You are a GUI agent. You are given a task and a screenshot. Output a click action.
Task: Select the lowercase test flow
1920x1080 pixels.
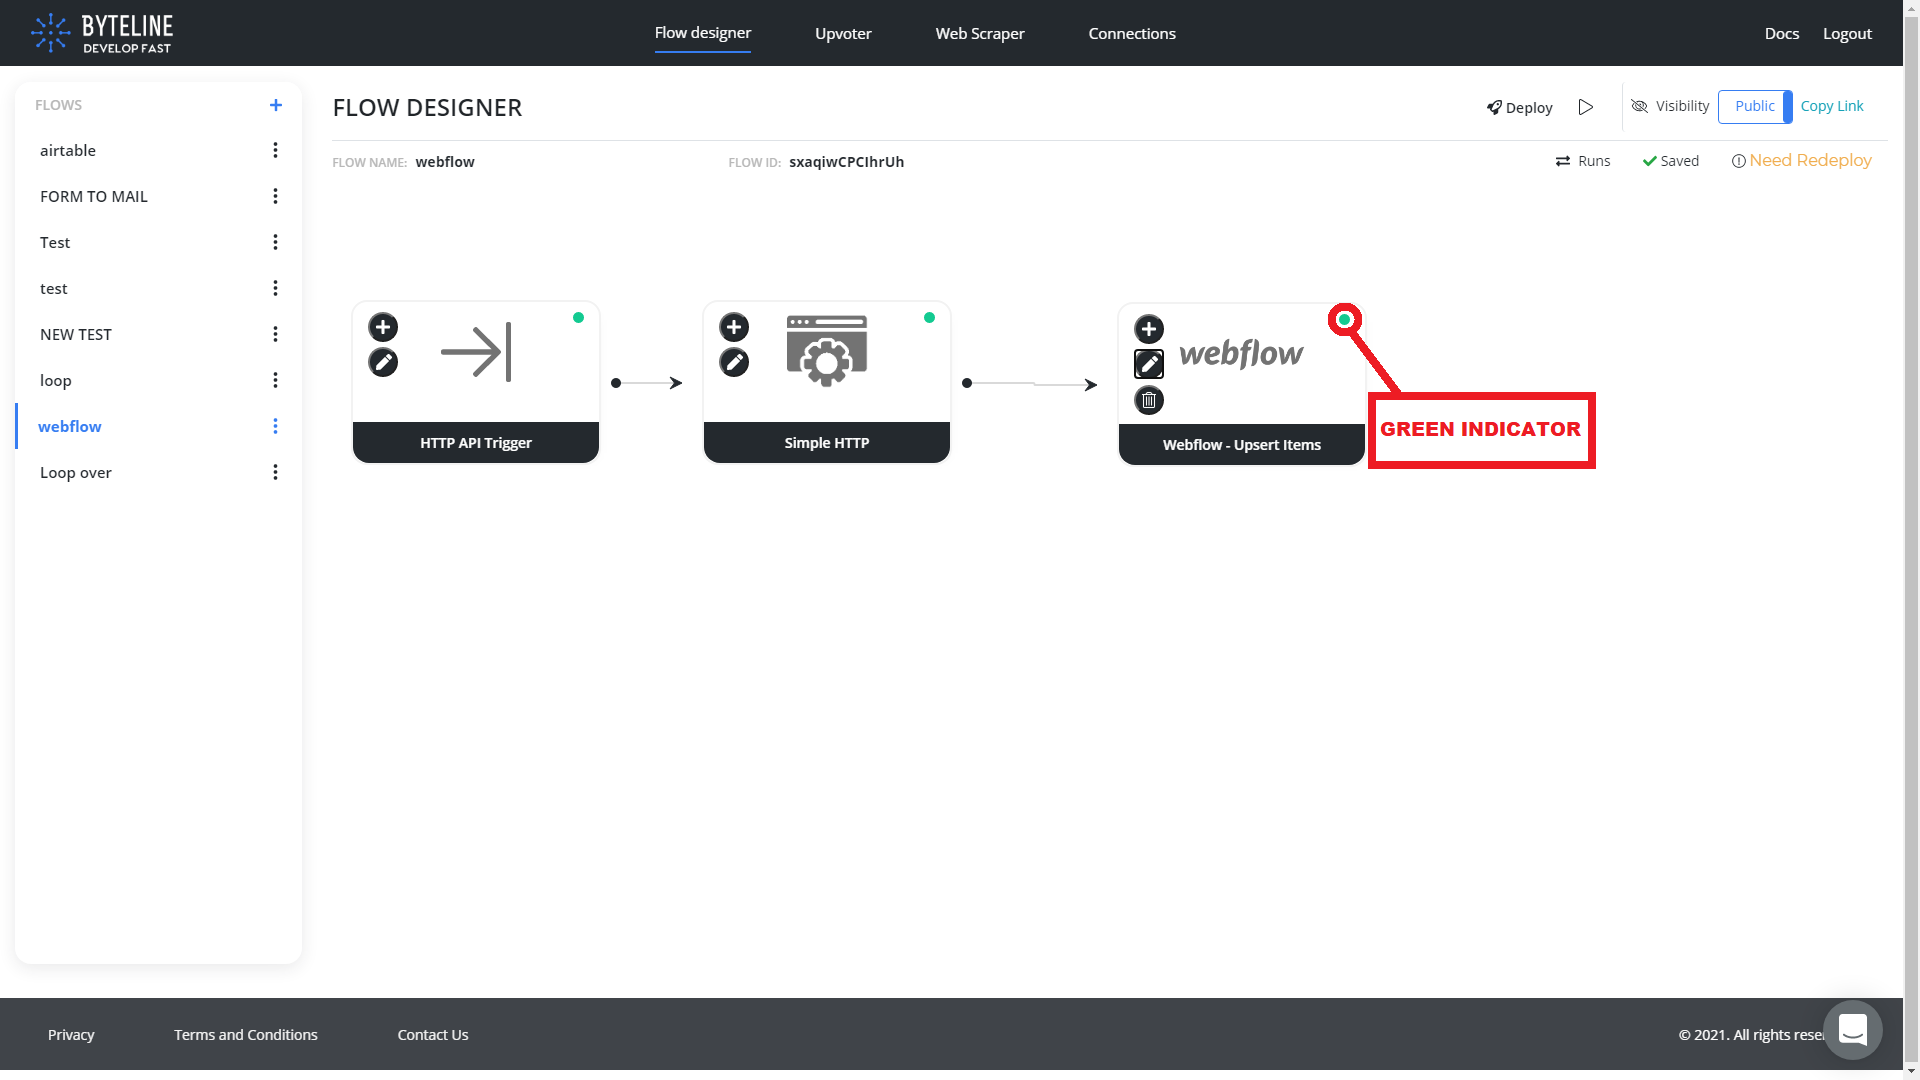(54, 288)
